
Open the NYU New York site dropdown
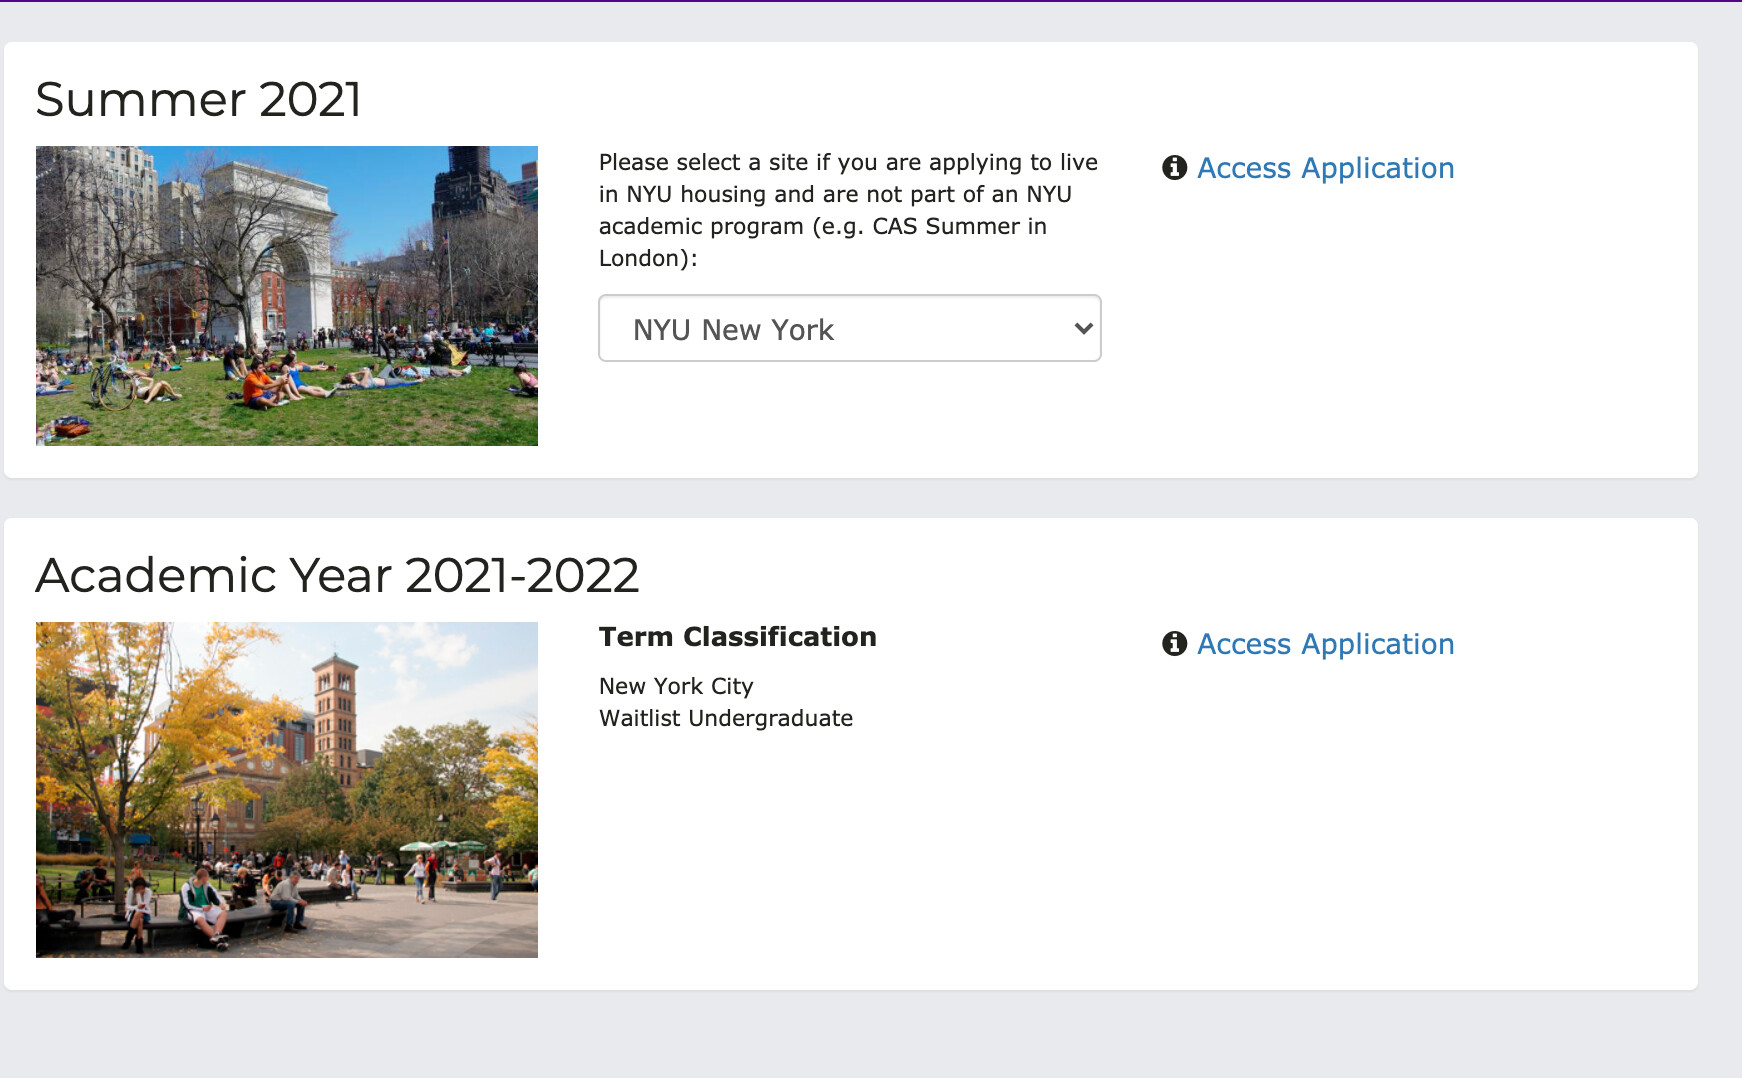pyautogui.click(x=850, y=328)
